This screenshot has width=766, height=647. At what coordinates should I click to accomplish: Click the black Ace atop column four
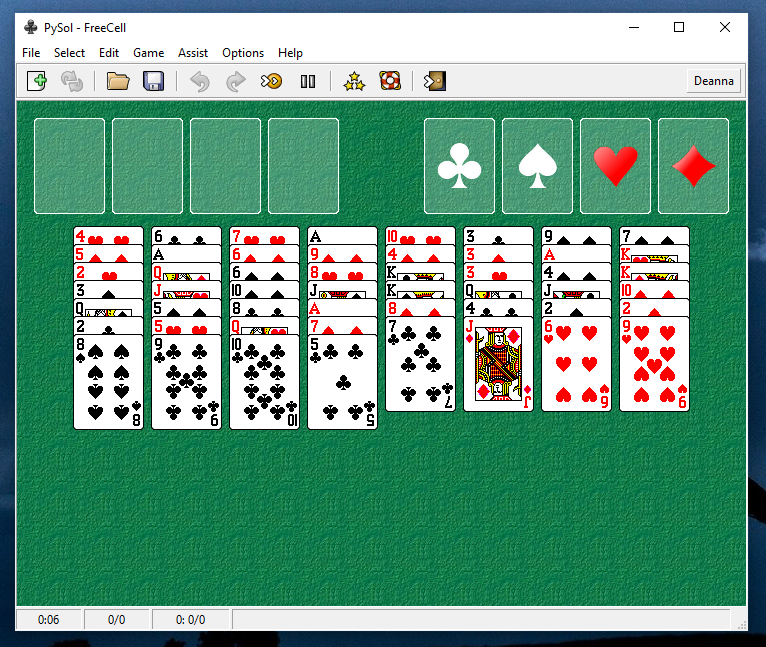pos(342,236)
